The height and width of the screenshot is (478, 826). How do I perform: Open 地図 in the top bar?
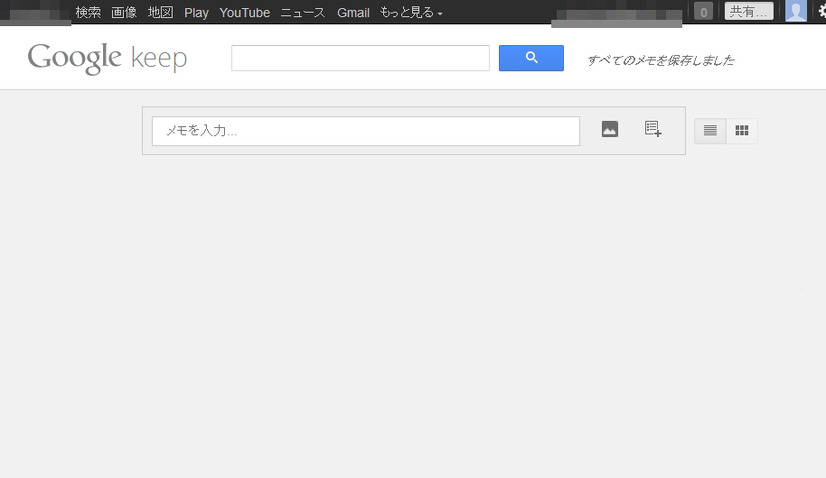160,12
